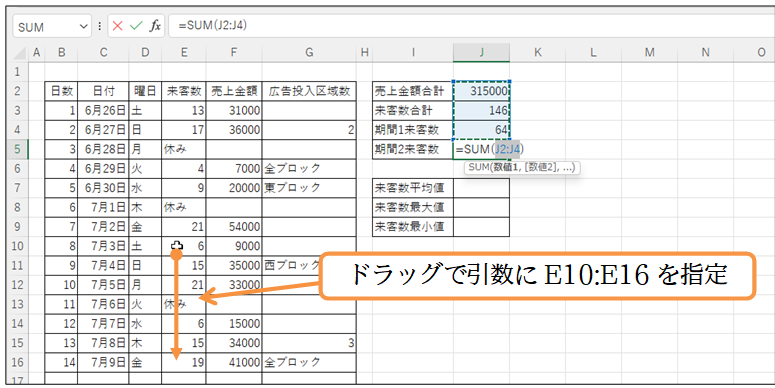Click the empty cell beside 来客数平均値
Screen dimensions: 775x388
pos(481,188)
